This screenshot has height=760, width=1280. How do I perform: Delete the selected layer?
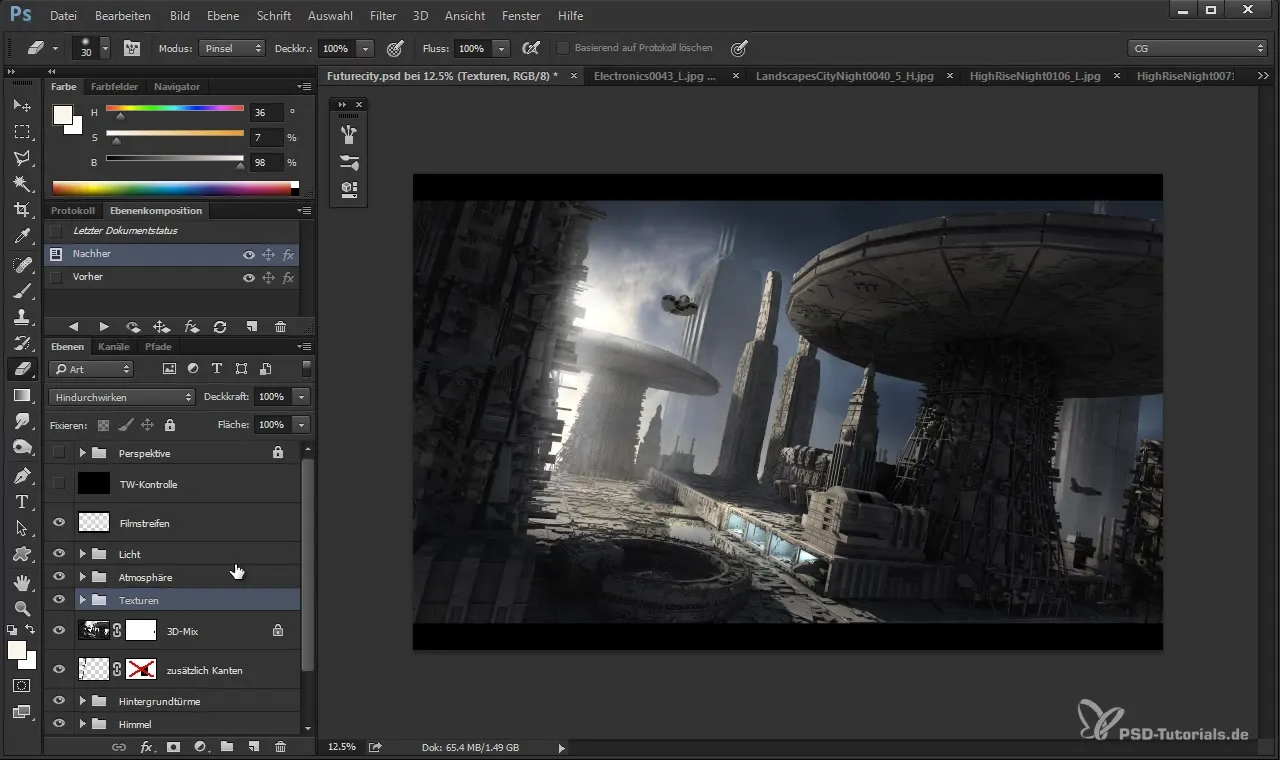click(x=280, y=746)
